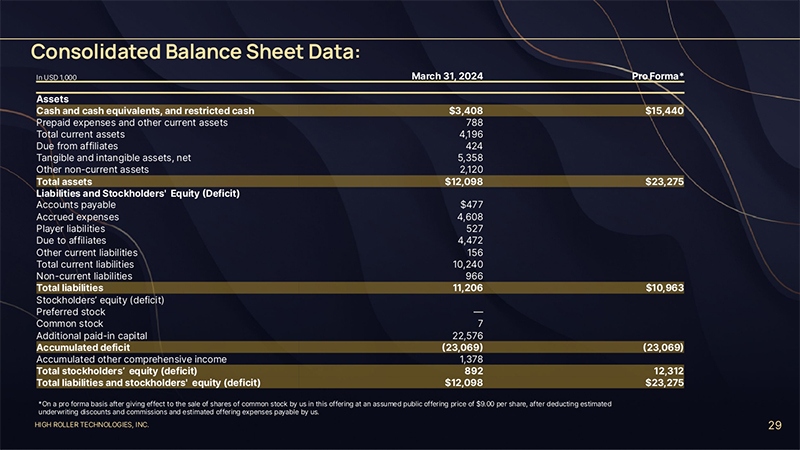Click the slide page number 29
The image size is (800, 450).
tap(774, 426)
